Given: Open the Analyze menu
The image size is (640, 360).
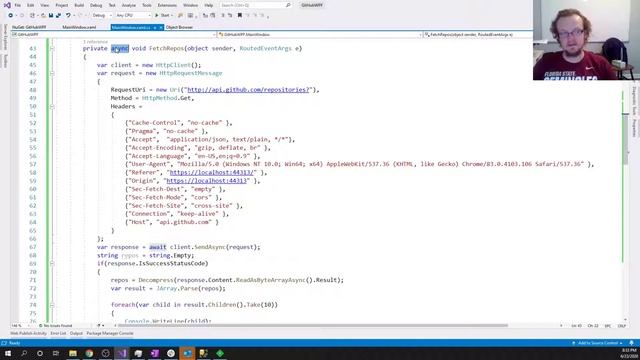Looking at the screenshot, I should (129, 5).
